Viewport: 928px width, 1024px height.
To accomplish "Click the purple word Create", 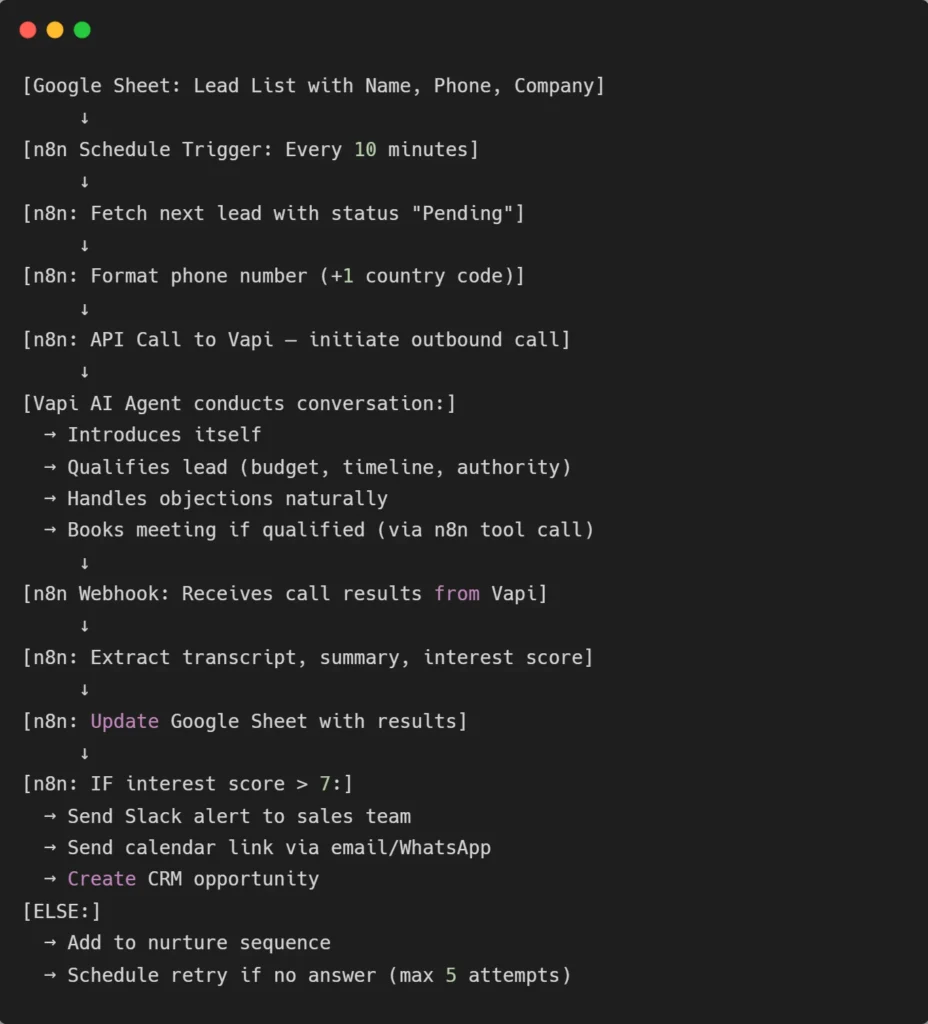I will [101, 879].
